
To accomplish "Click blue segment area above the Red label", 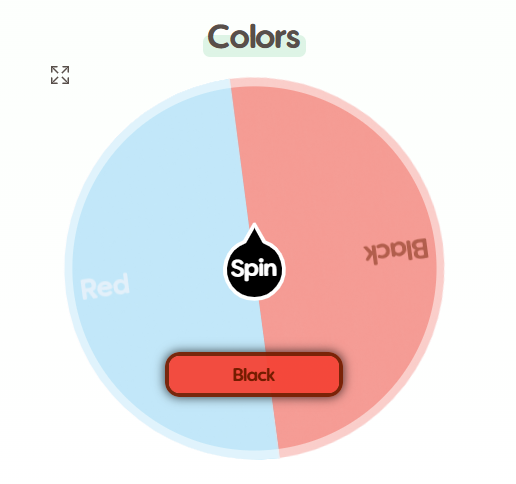I will click(x=133, y=200).
